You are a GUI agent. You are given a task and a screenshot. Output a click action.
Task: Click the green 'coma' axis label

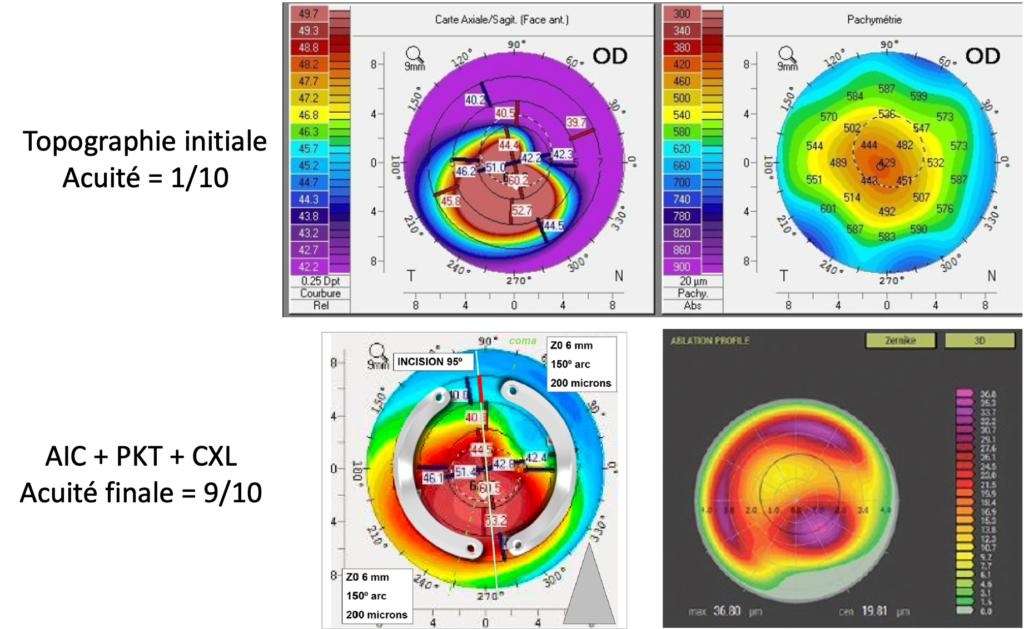[x=522, y=340]
